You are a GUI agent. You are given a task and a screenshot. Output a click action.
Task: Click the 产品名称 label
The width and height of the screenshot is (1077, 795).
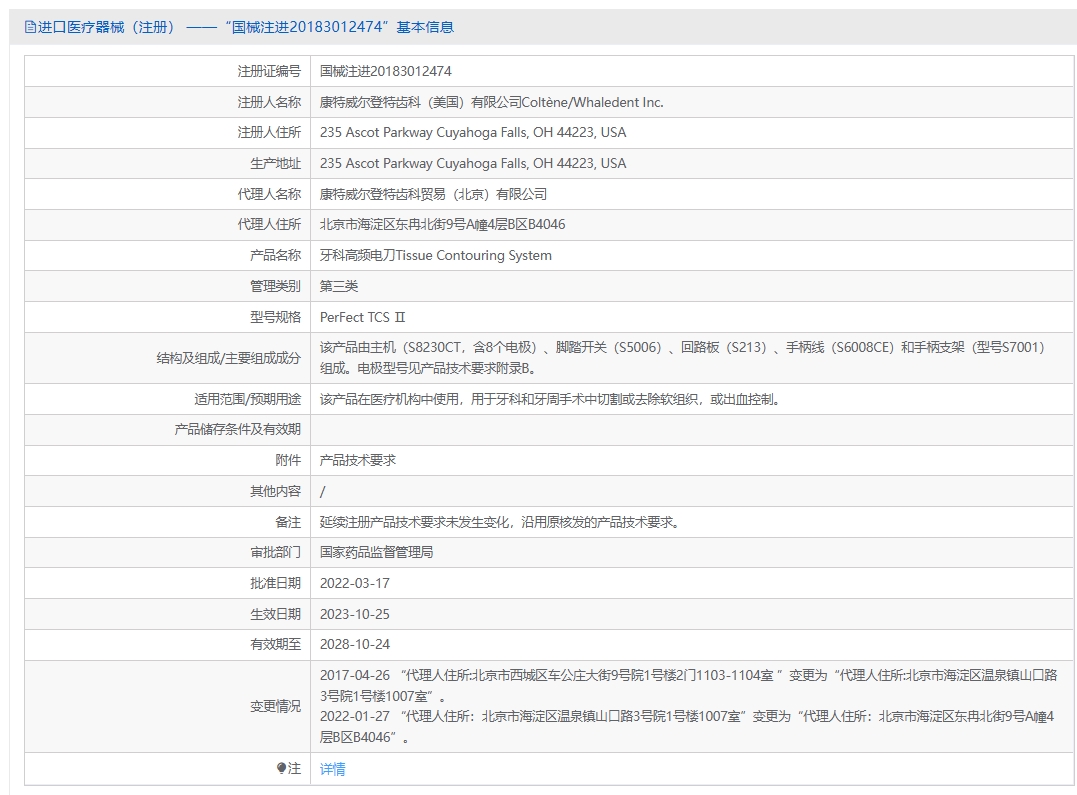tap(275, 256)
